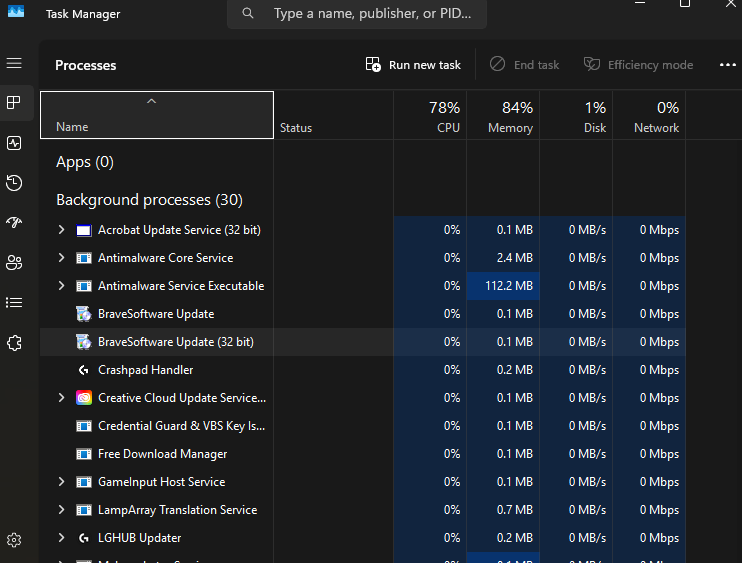Screen dimensions: 742x563
Task: Click Efficiency mode button
Action: (x=638, y=65)
